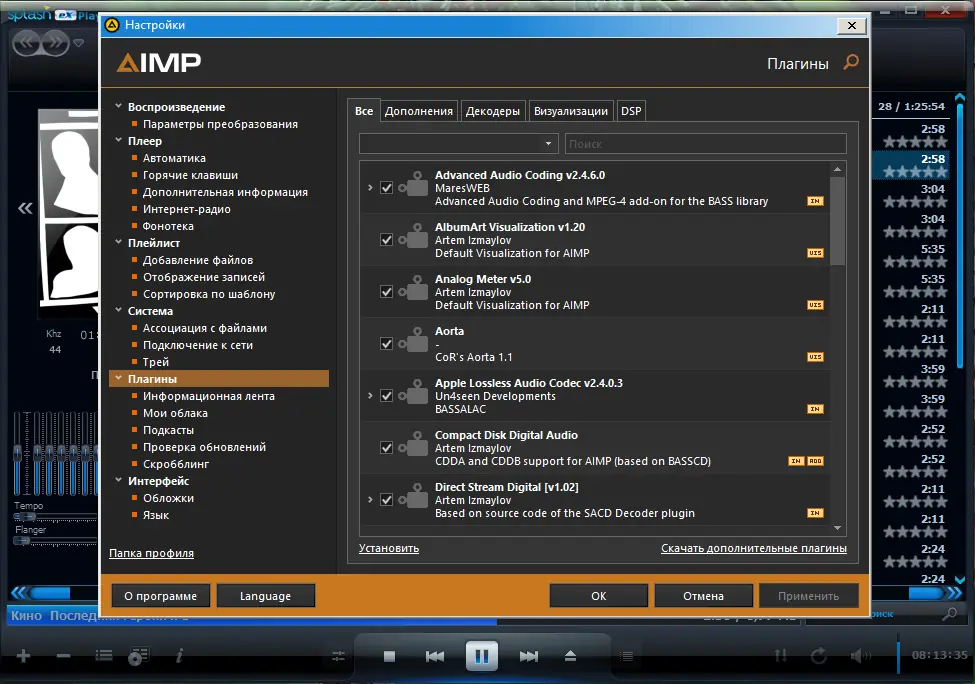Click plugin icon of Compact Disk Digital Audio
Screen dimensions: 975x684
(413, 445)
